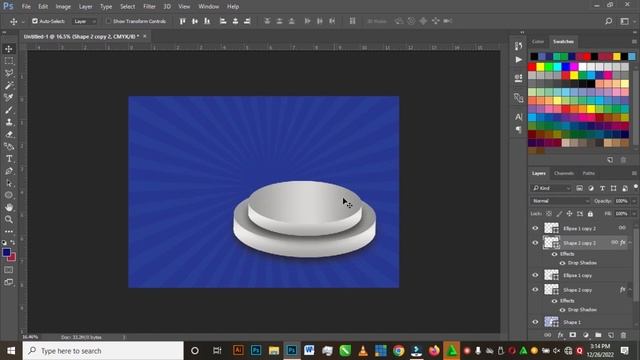
Task: Select the Rectangular Marquee tool
Action: click(x=9, y=61)
